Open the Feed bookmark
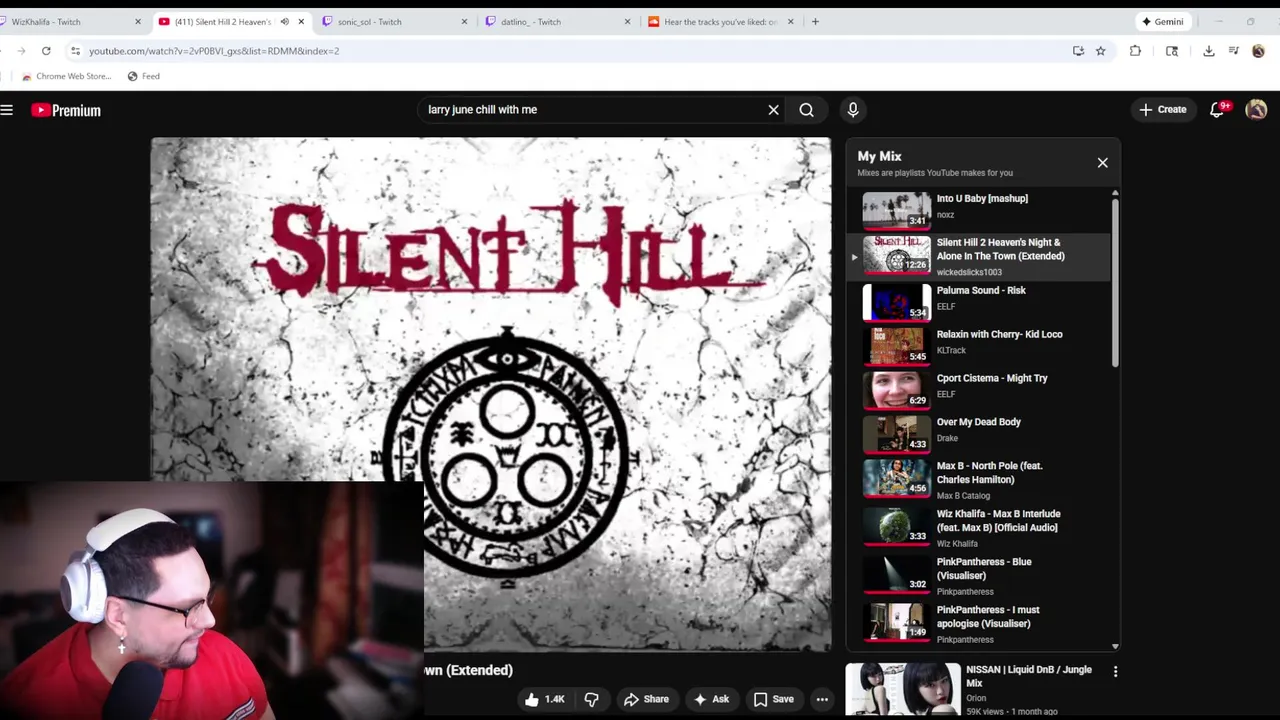 (143, 76)
